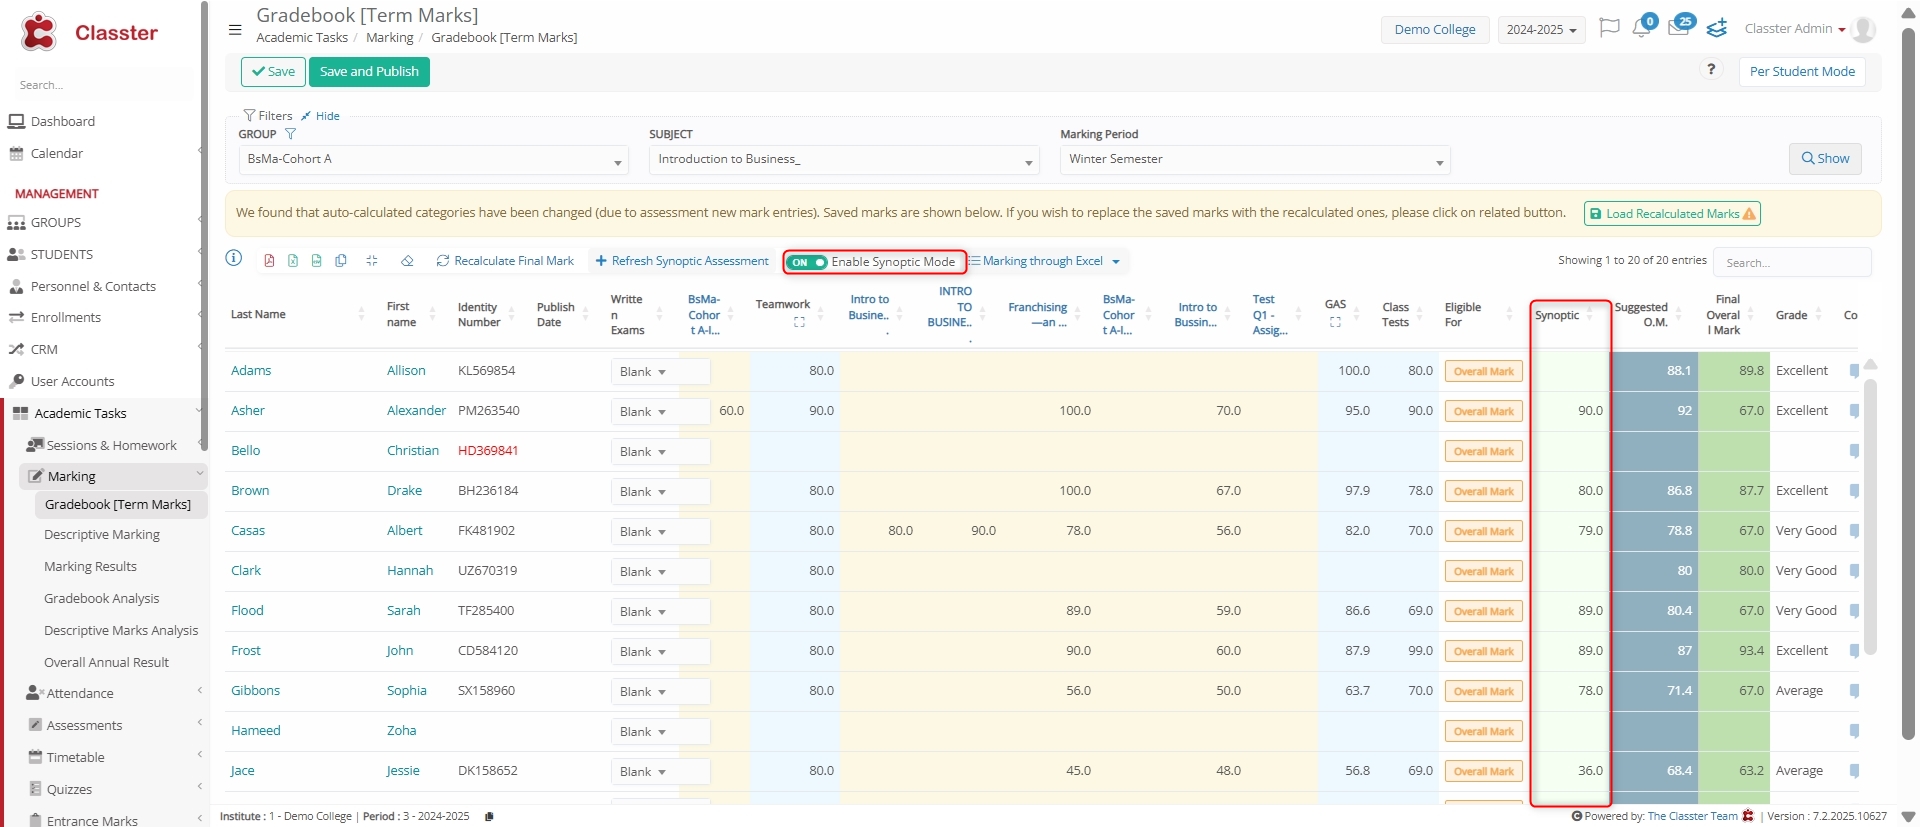
Task: Open envelope messages with badge 25
Action: pos(1680,26)
